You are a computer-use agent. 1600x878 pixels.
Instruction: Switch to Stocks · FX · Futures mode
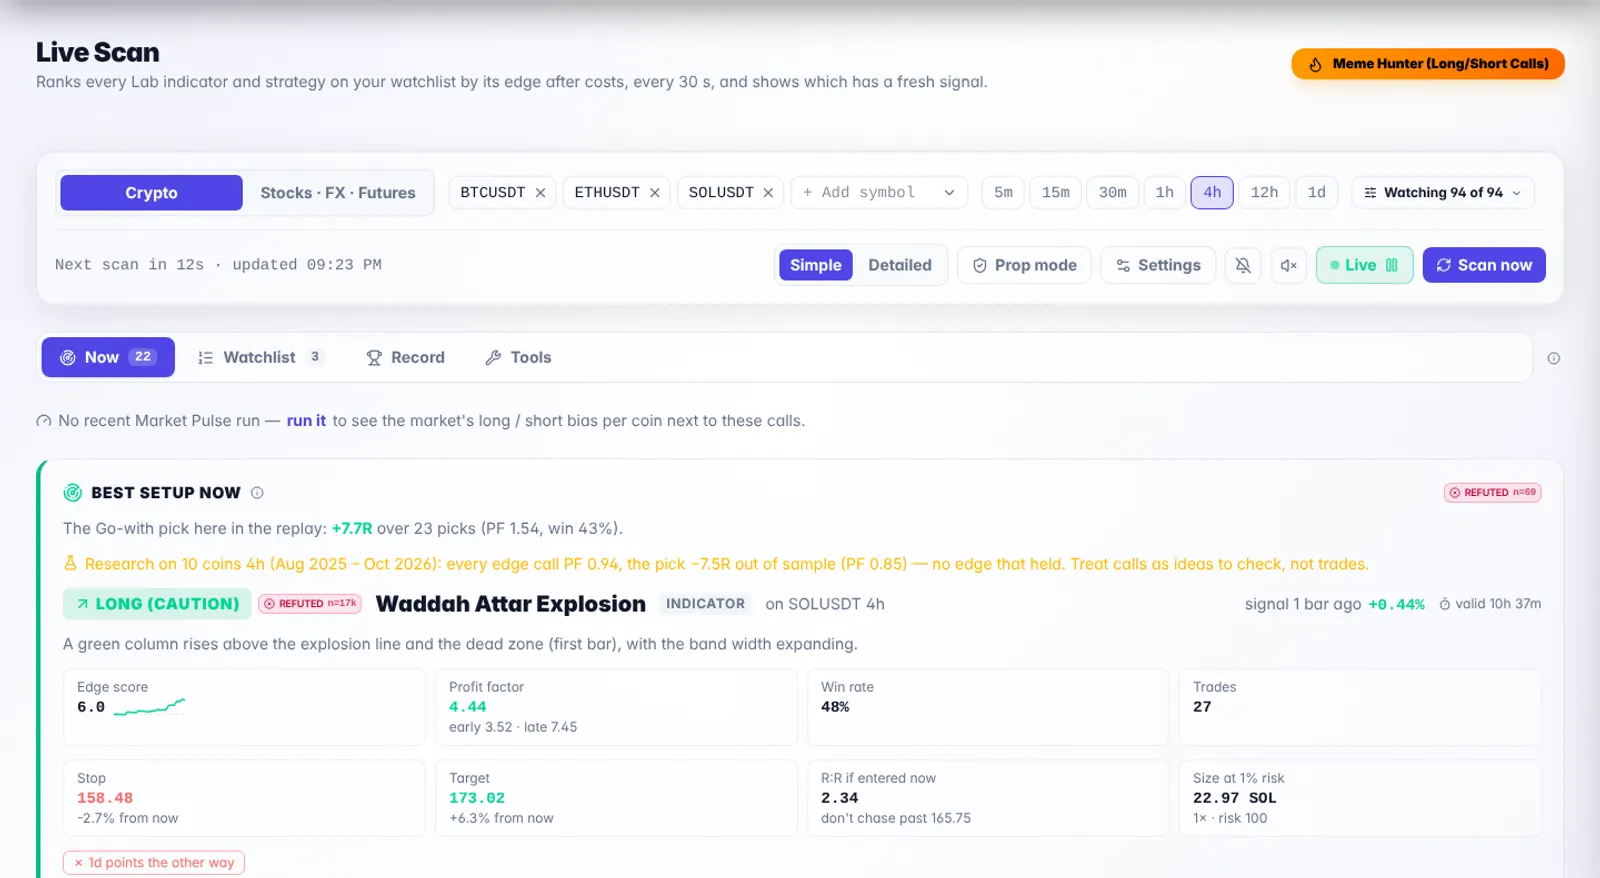pyautogui.click(x=338, y=193)
